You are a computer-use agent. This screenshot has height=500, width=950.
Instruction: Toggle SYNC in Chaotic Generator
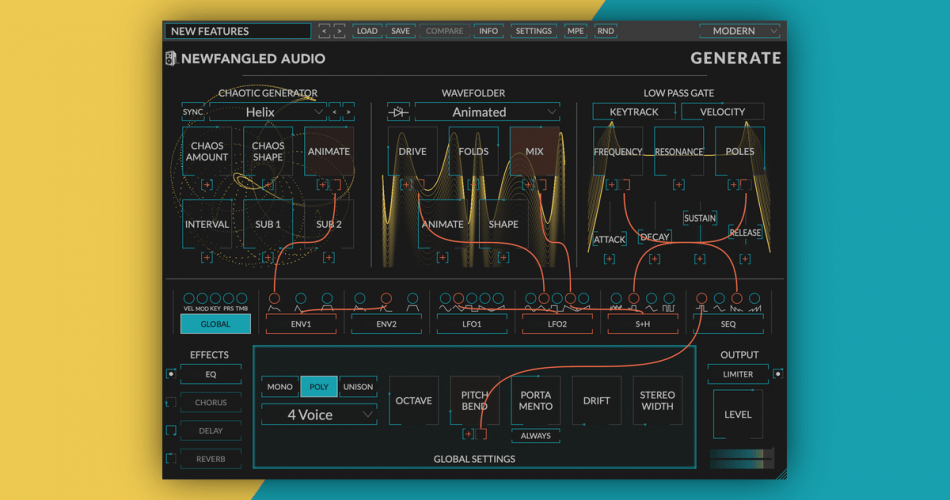(193, 112)
